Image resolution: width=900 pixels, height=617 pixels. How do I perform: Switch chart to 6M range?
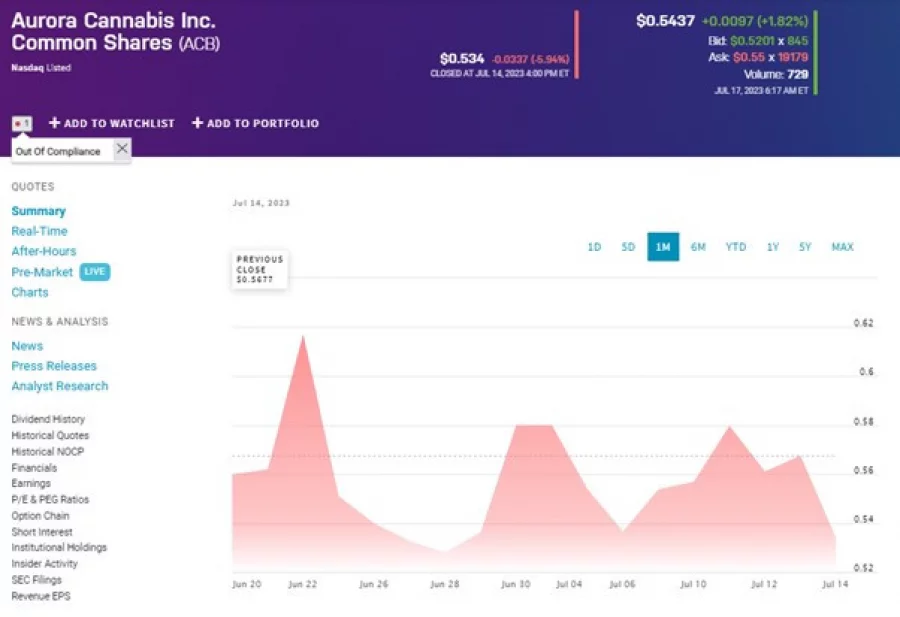click(698, 247)
